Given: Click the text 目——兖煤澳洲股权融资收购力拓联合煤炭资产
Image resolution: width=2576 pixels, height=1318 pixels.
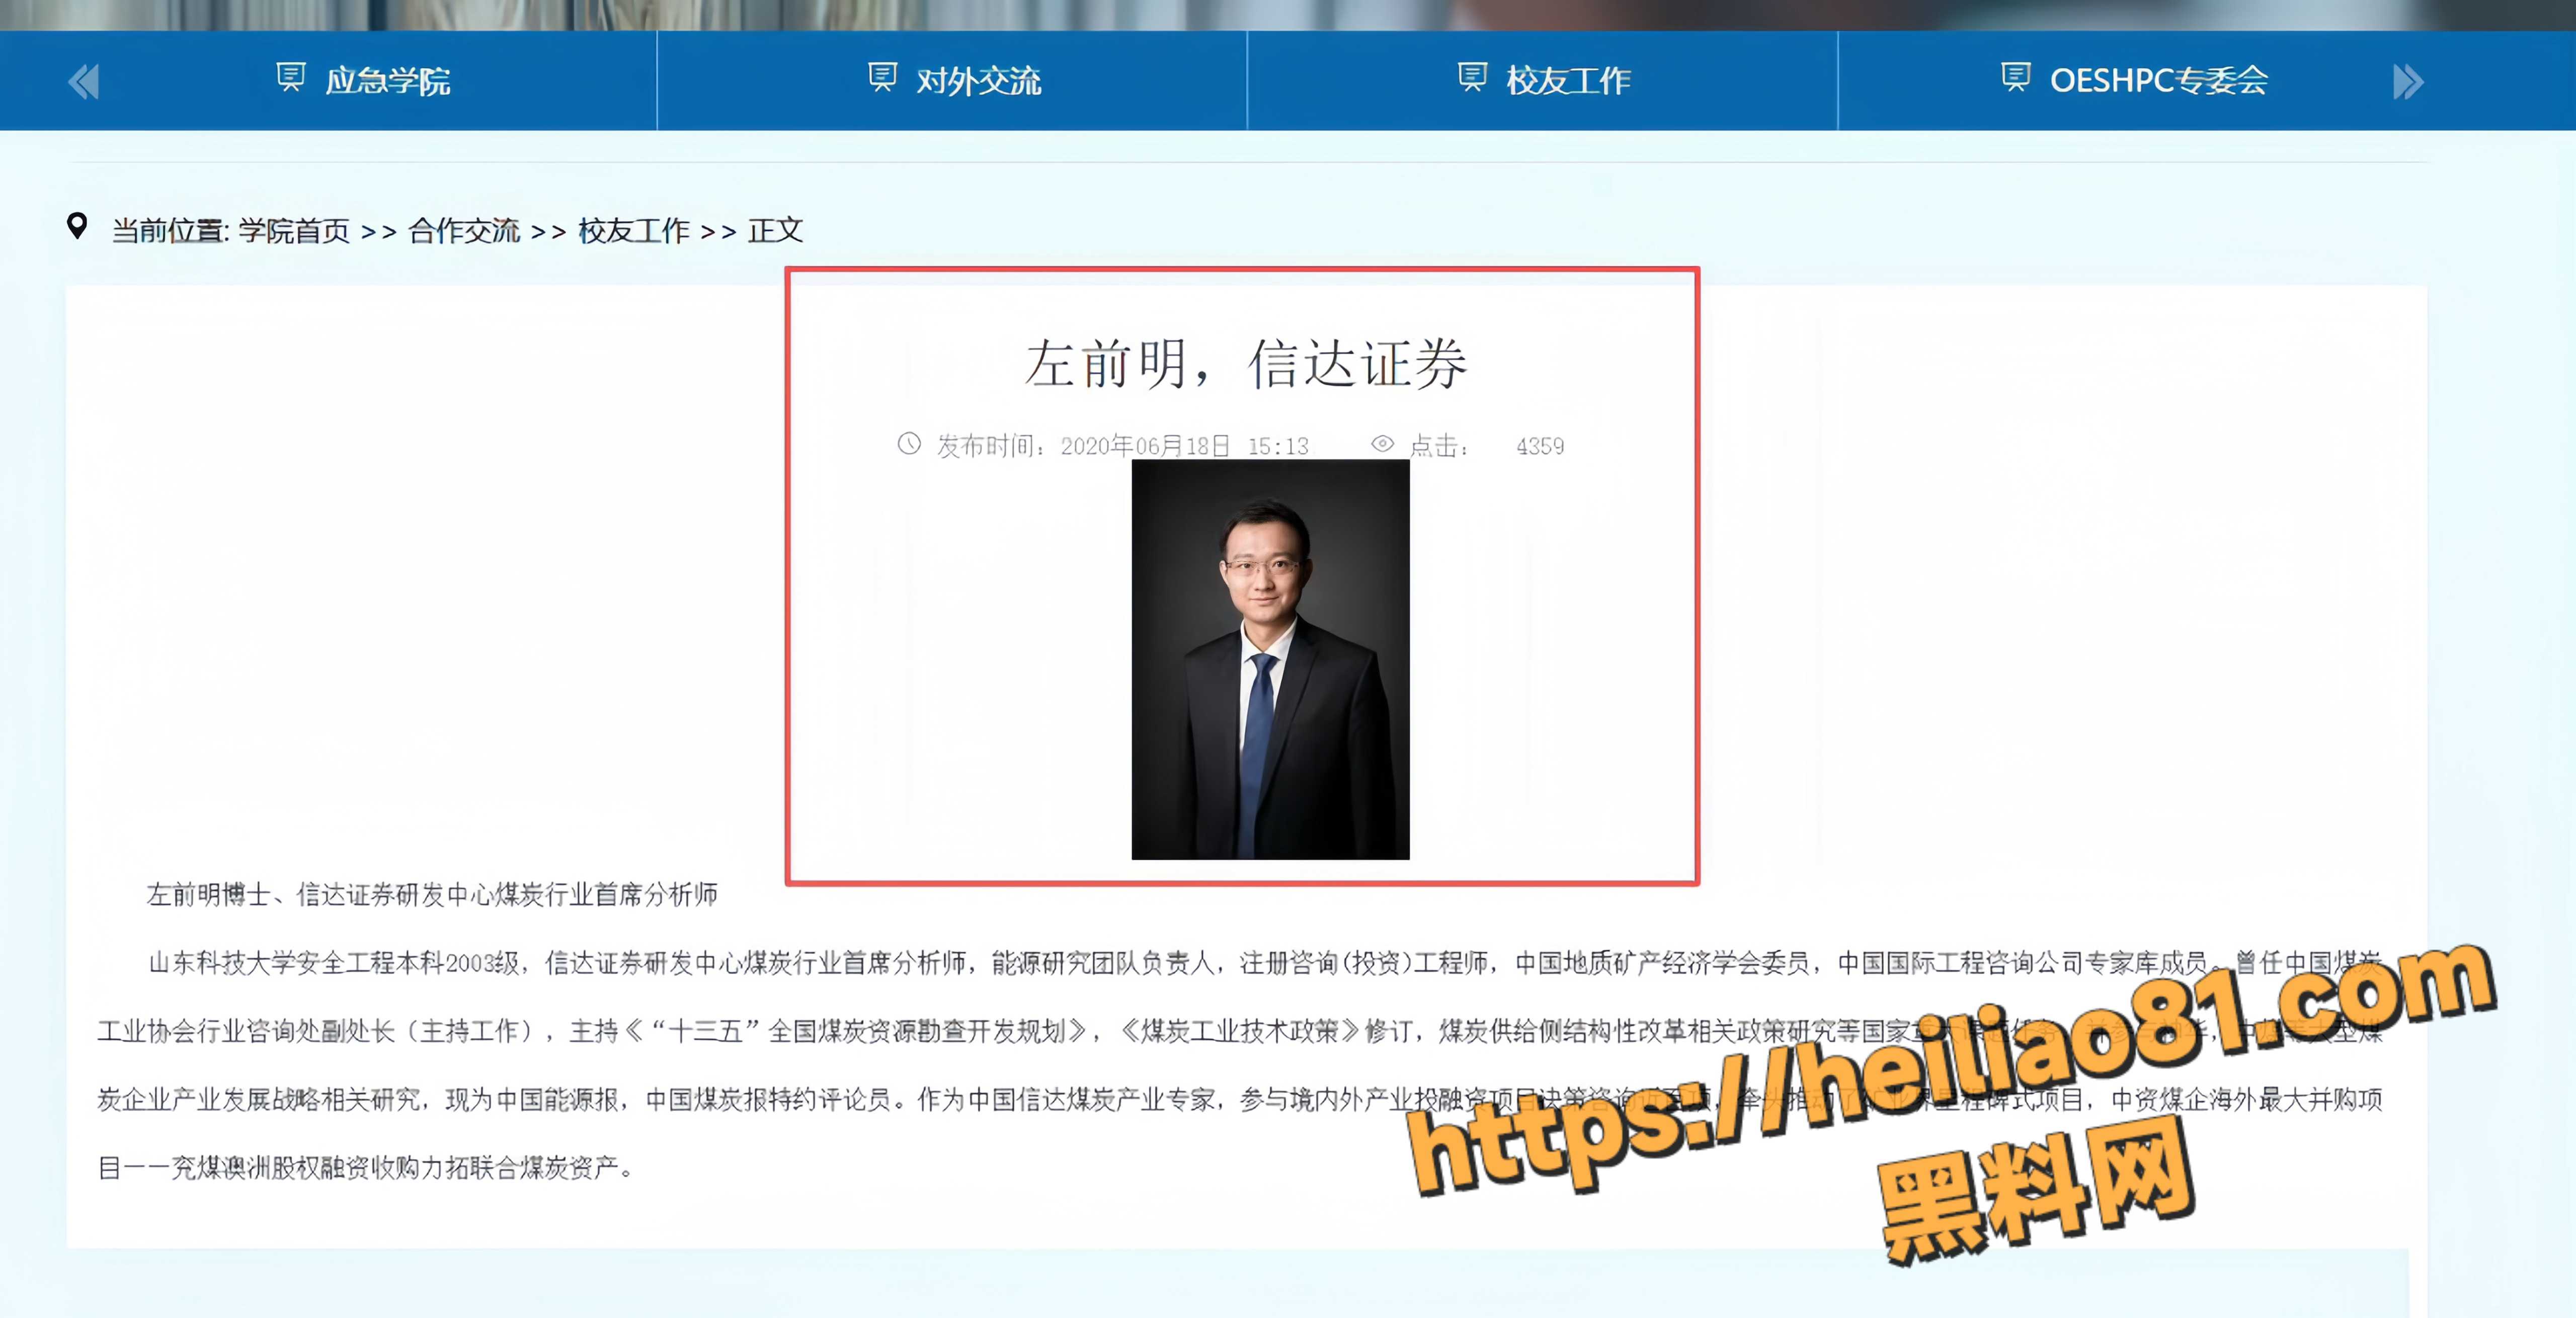Looking at the screenshot, I should coord(365,1167).
